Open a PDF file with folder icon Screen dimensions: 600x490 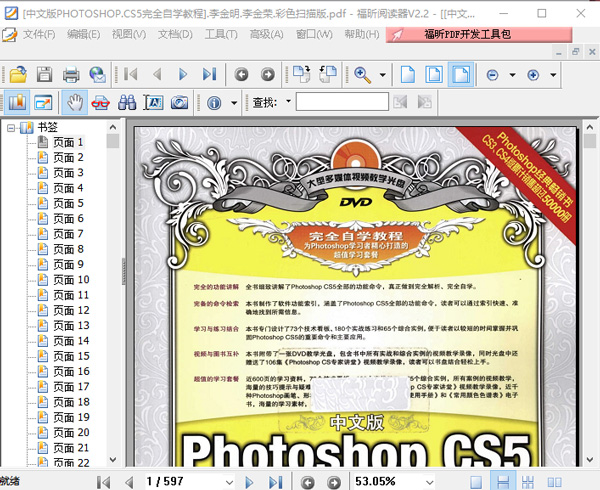tap(18, 74)
